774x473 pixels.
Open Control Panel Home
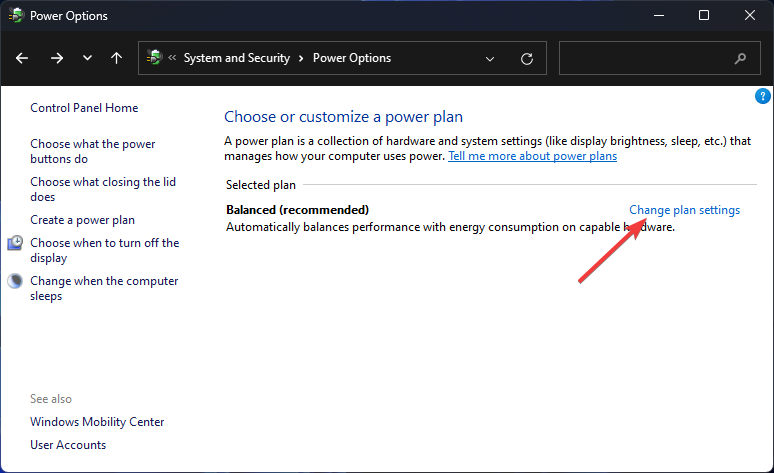coord(84,108)
